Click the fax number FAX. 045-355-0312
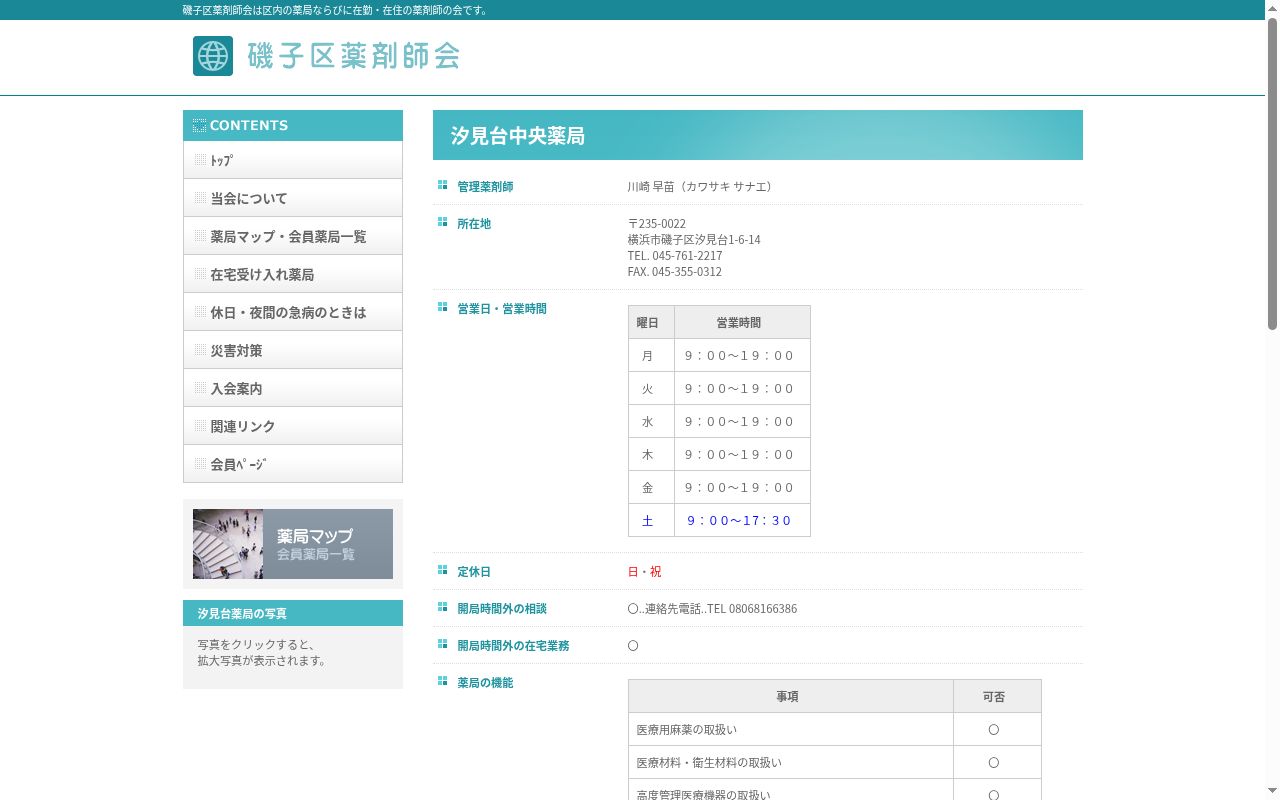Image resolution: width=1280 pixels, height=800 pixels. pyautogui.click(x=675, y=272)
